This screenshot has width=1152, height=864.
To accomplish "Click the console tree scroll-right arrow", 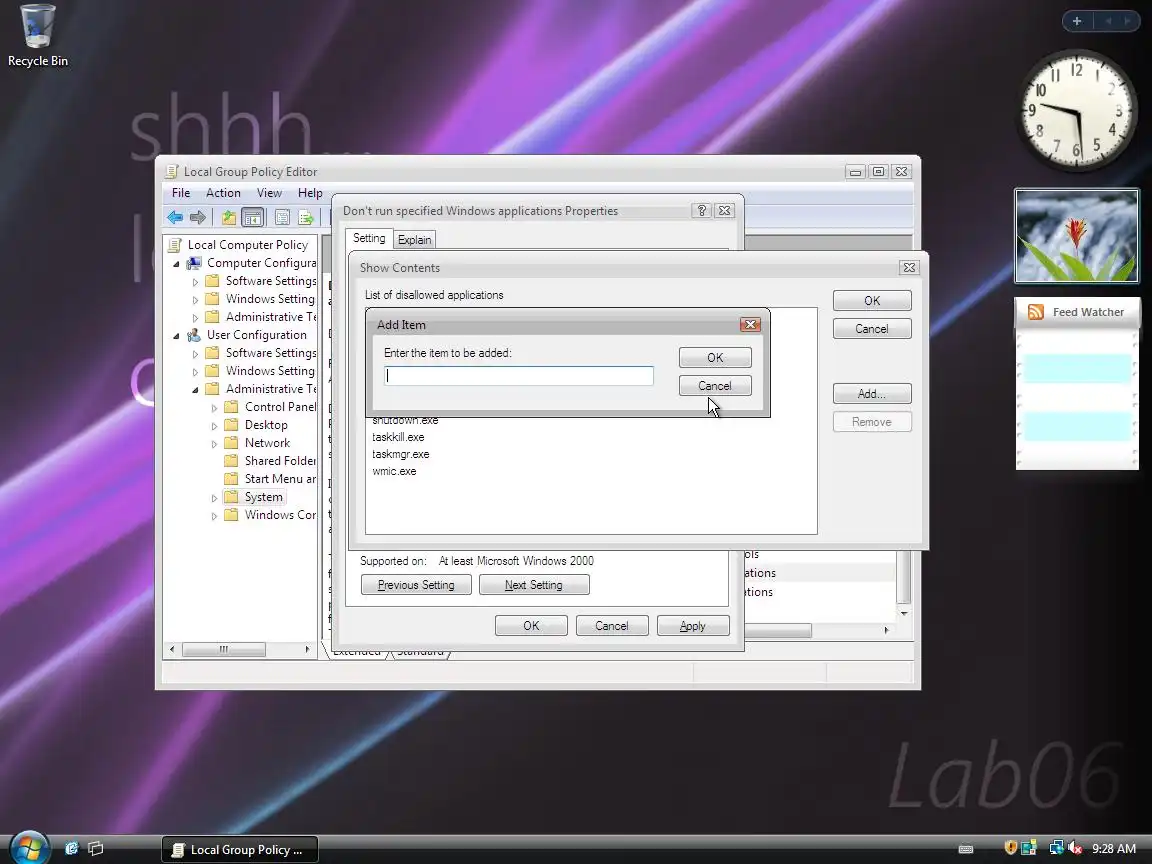I will coord(307,649).
